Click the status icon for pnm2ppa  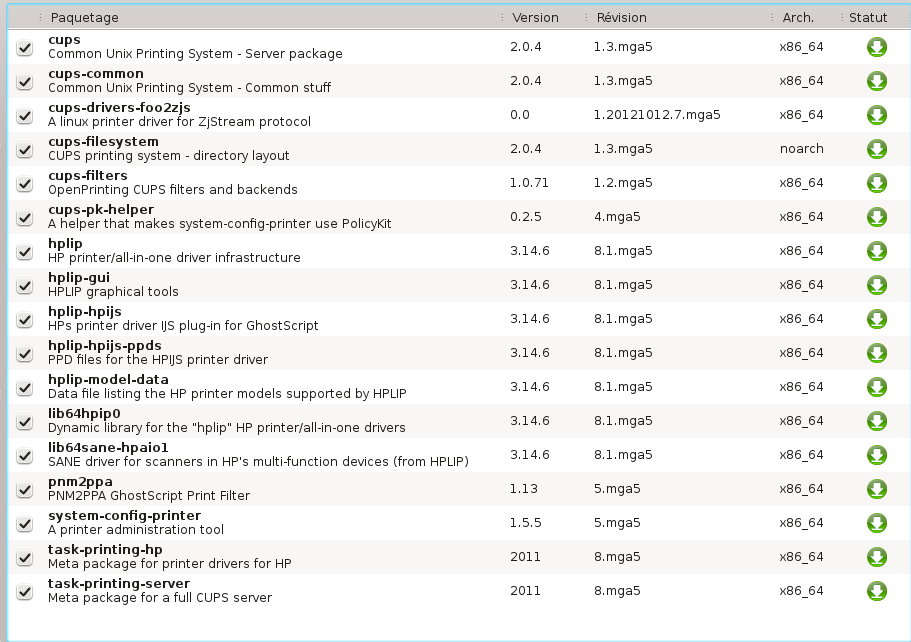(876, 489)
